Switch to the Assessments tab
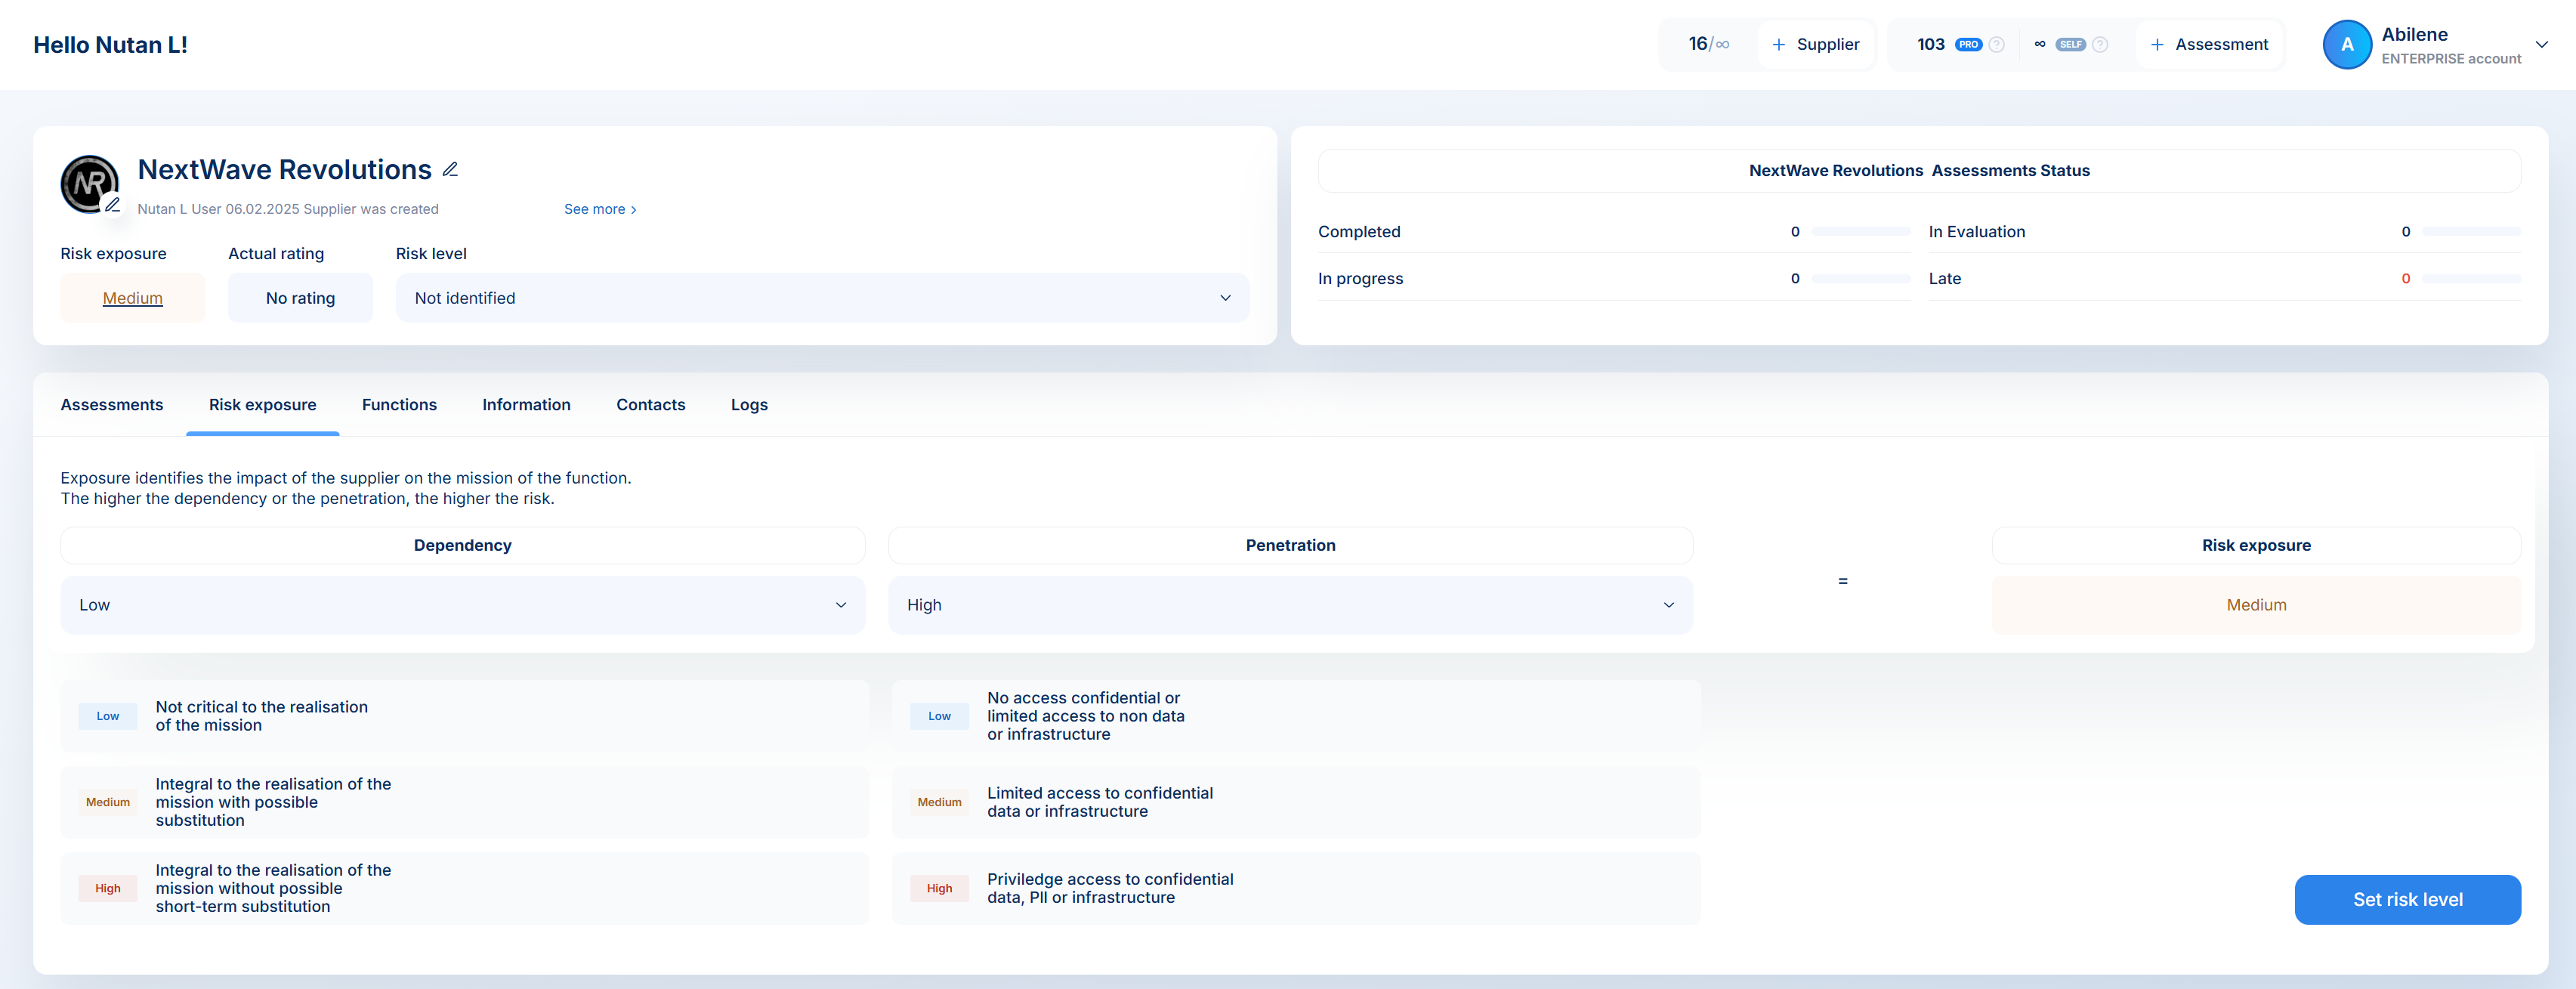Viewport: 2576px width, 989px height. [112, 405]
